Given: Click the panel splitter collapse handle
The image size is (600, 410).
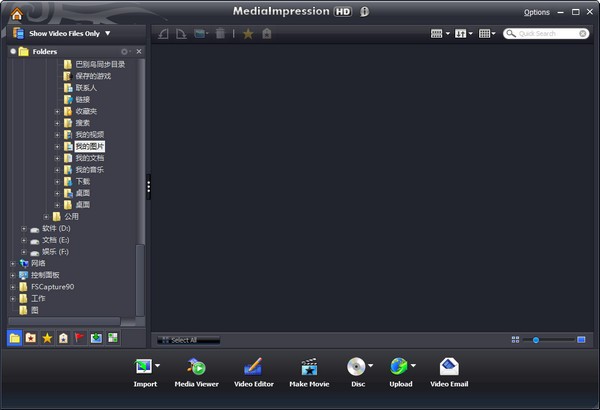Looking at the screenshot, I should tap(148, 187).
